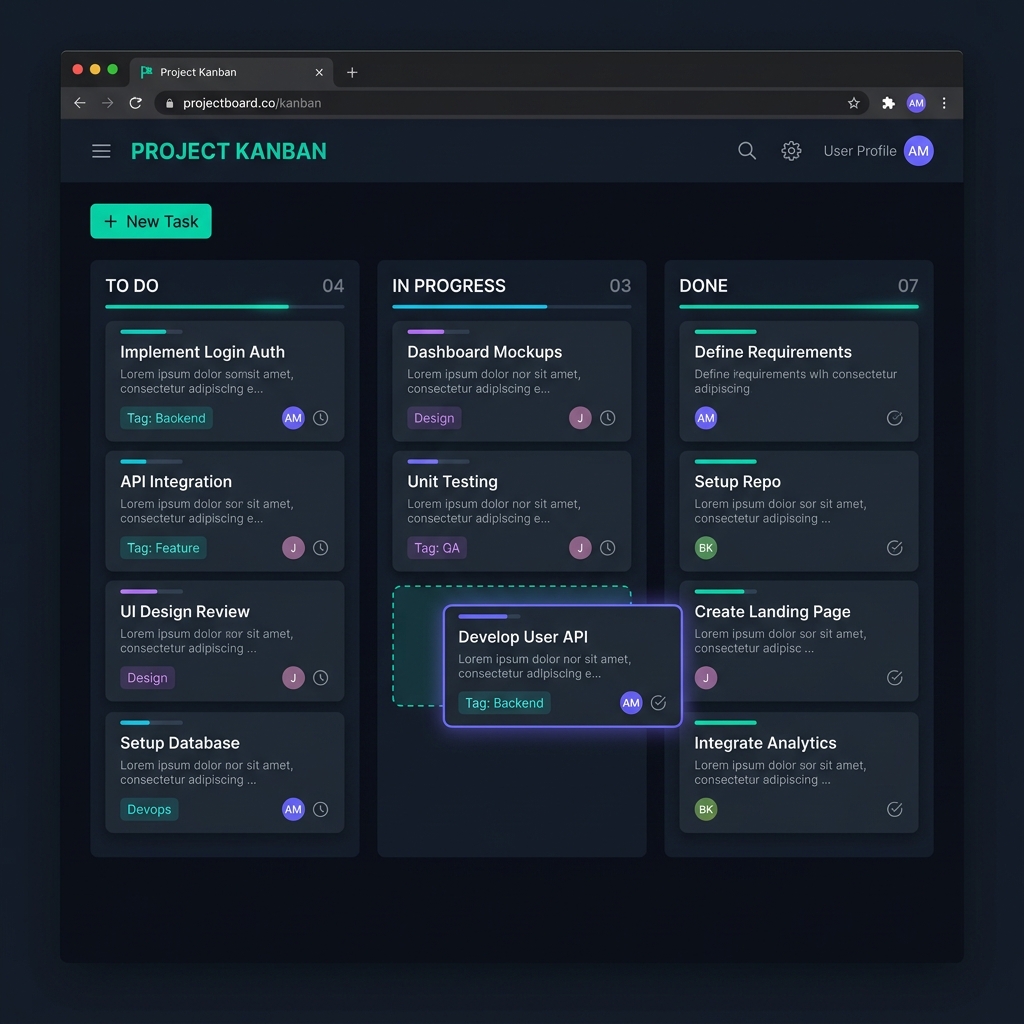
Task: Select the Project Kanban browser tab
Action: click(x=231, y=72)
